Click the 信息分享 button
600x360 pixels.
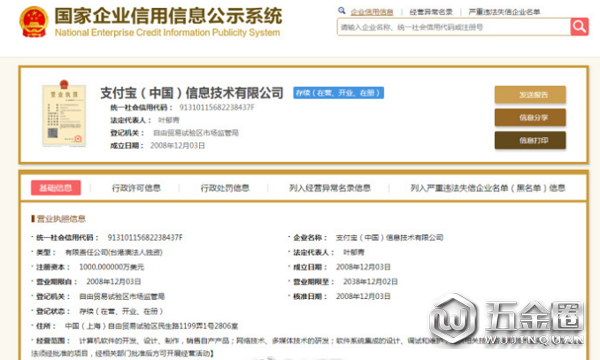click(530, 117)
